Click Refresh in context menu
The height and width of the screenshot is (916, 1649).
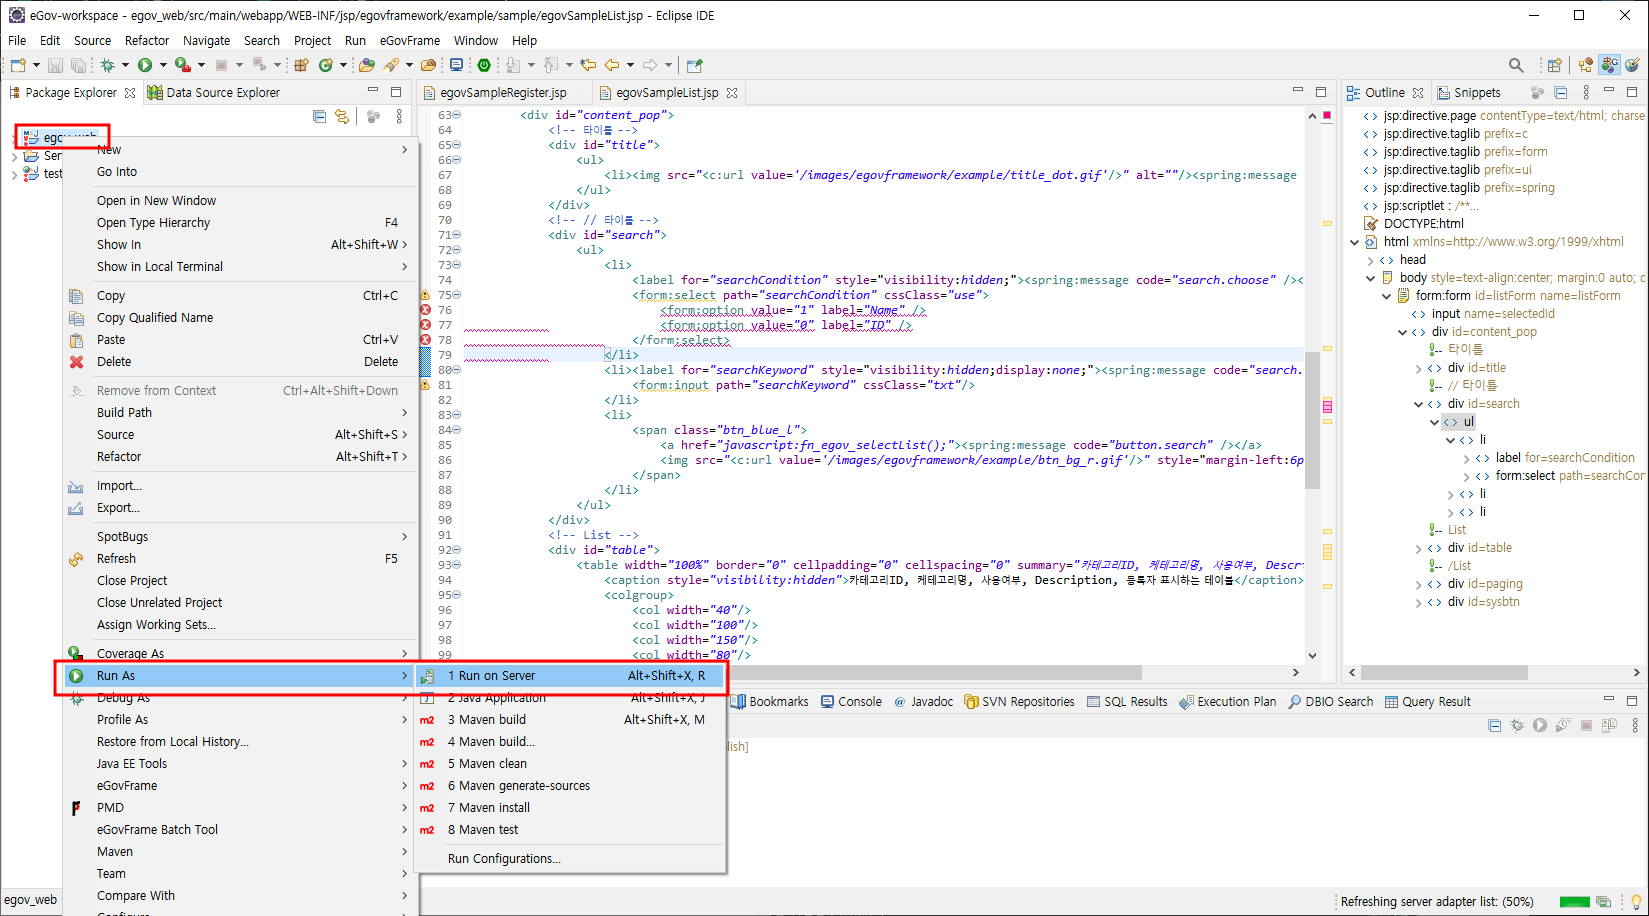click(240, 559)
